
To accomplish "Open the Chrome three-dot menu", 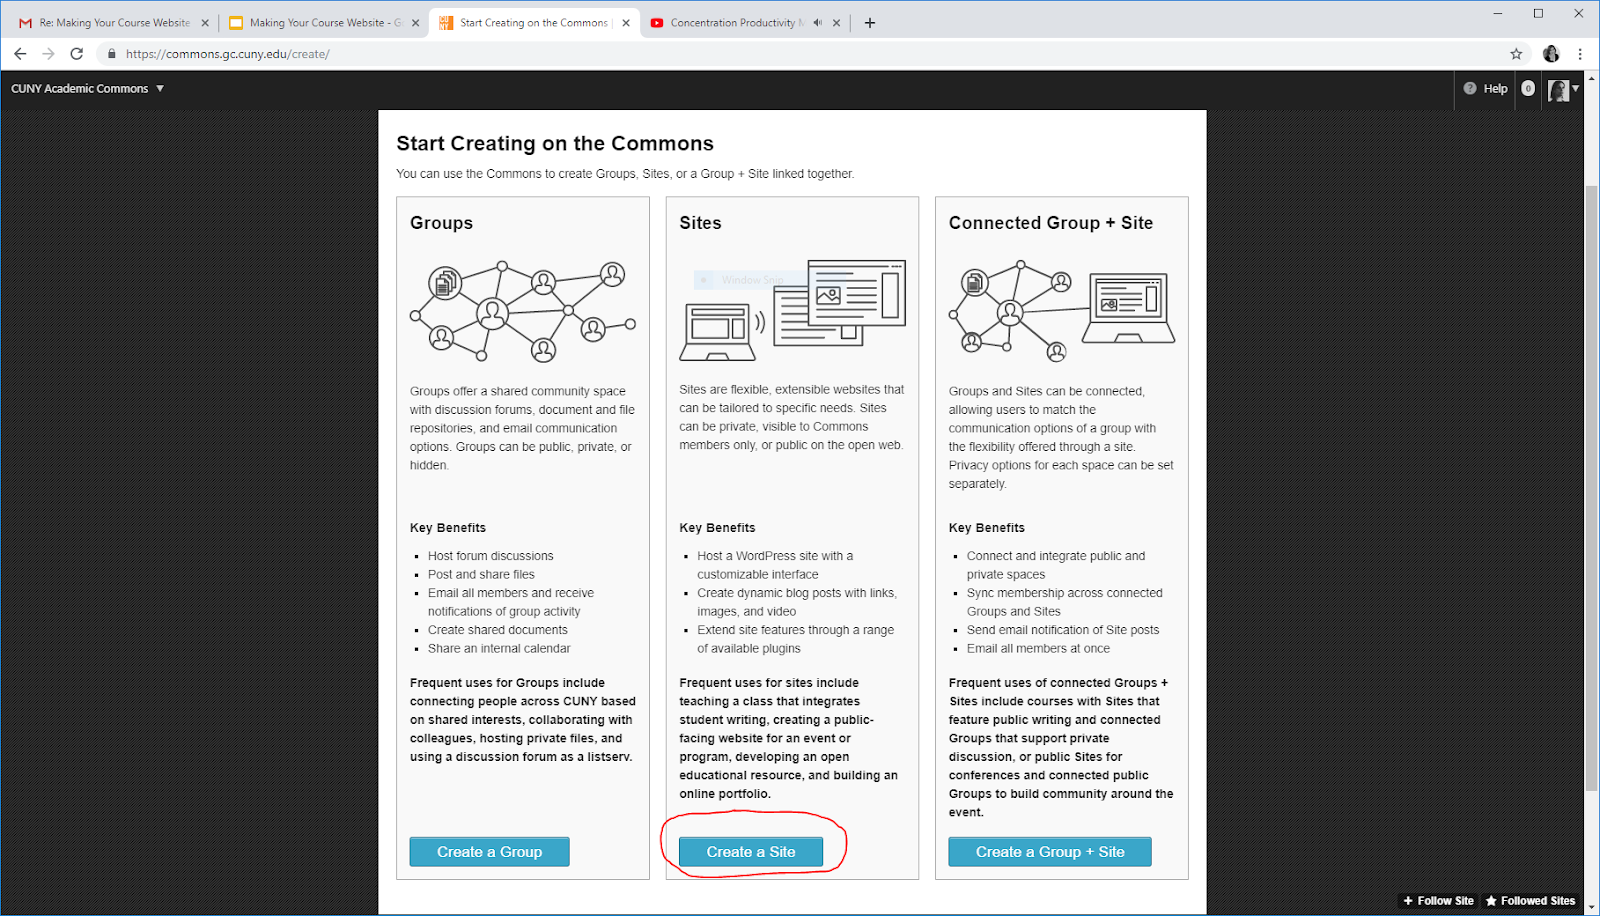I will (x=1580, y=54).
